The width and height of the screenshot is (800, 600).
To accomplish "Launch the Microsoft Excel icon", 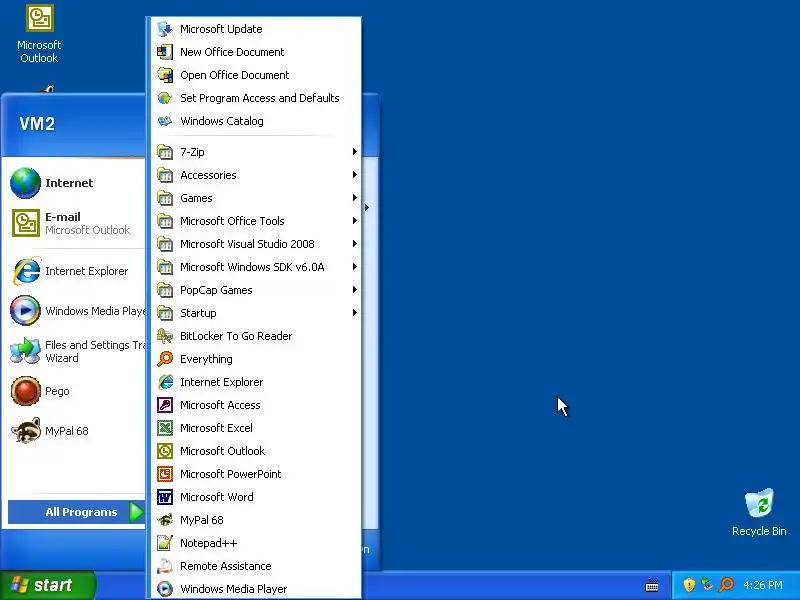I will coord(165,428).
